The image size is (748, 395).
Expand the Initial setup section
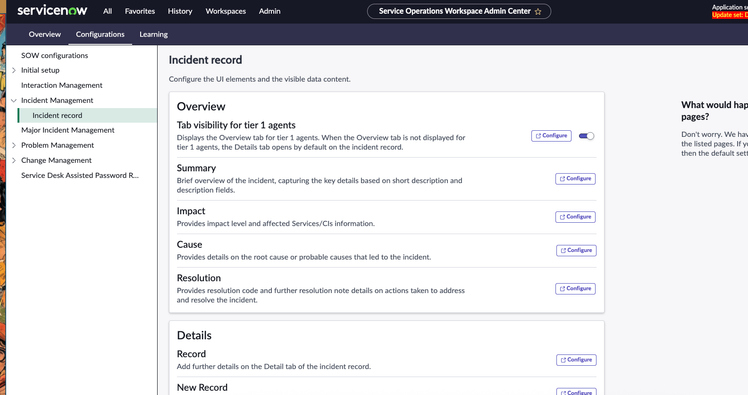tap(14, 70)
